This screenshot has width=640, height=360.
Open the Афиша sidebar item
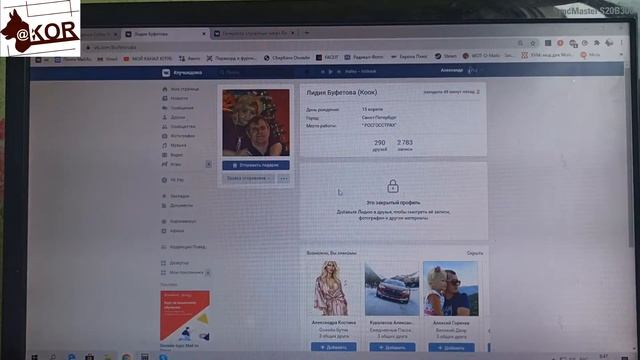(x=173, y=231)
